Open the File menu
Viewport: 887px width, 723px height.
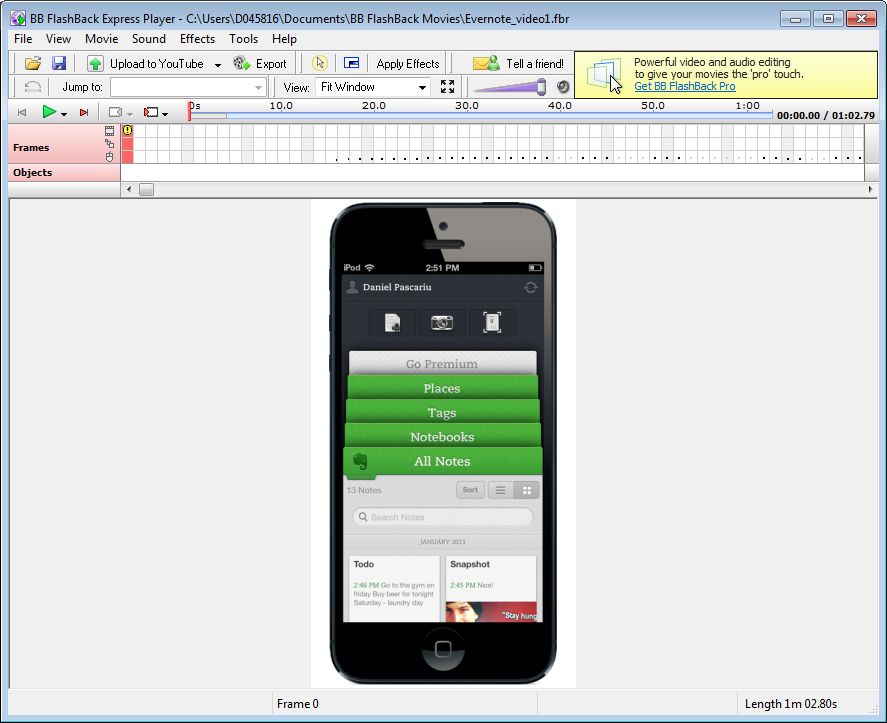tap(23, 38)
